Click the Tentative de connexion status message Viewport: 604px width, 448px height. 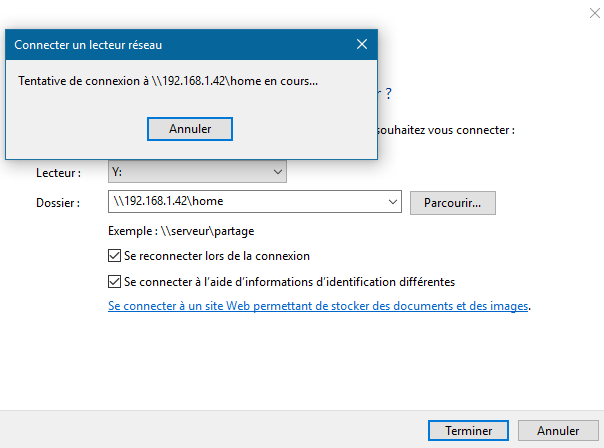[168, 81]
